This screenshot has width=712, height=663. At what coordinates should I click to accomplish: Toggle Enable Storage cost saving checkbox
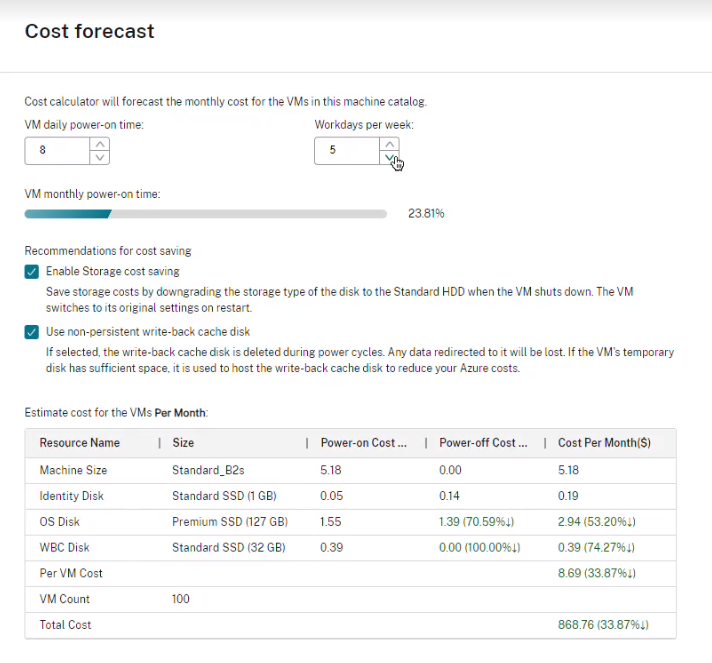pos(32,271)
